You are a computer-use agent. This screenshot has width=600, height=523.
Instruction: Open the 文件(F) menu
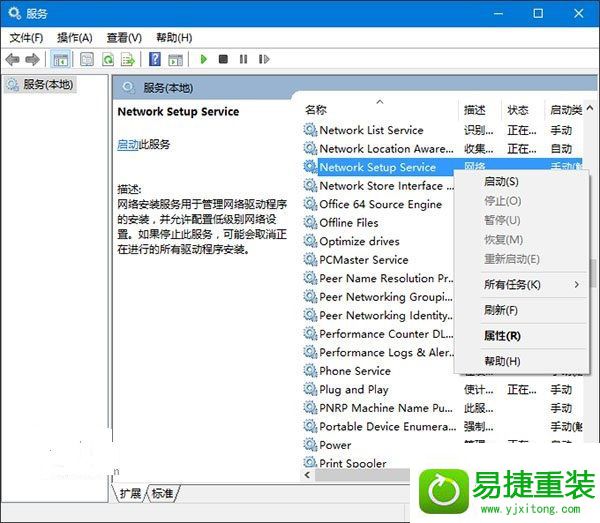26,38
